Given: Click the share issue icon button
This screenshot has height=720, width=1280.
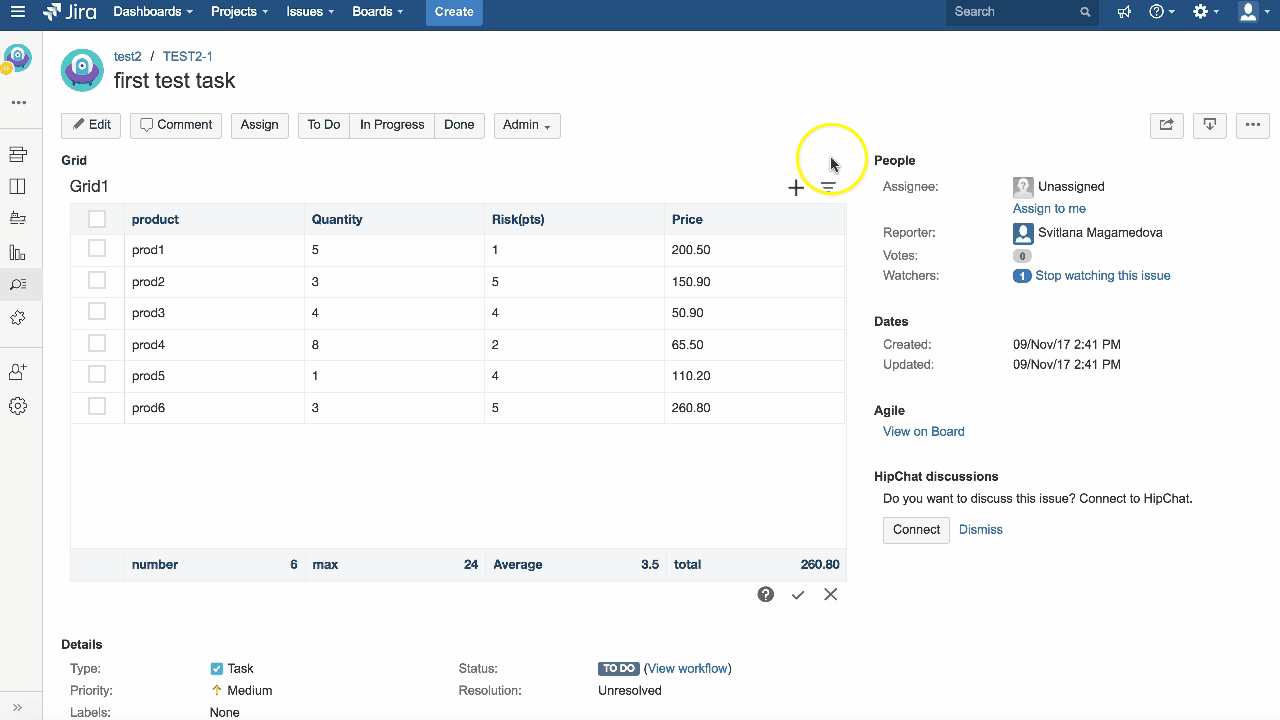Looking at the screenshot, I should click(x=1167, y=125).
